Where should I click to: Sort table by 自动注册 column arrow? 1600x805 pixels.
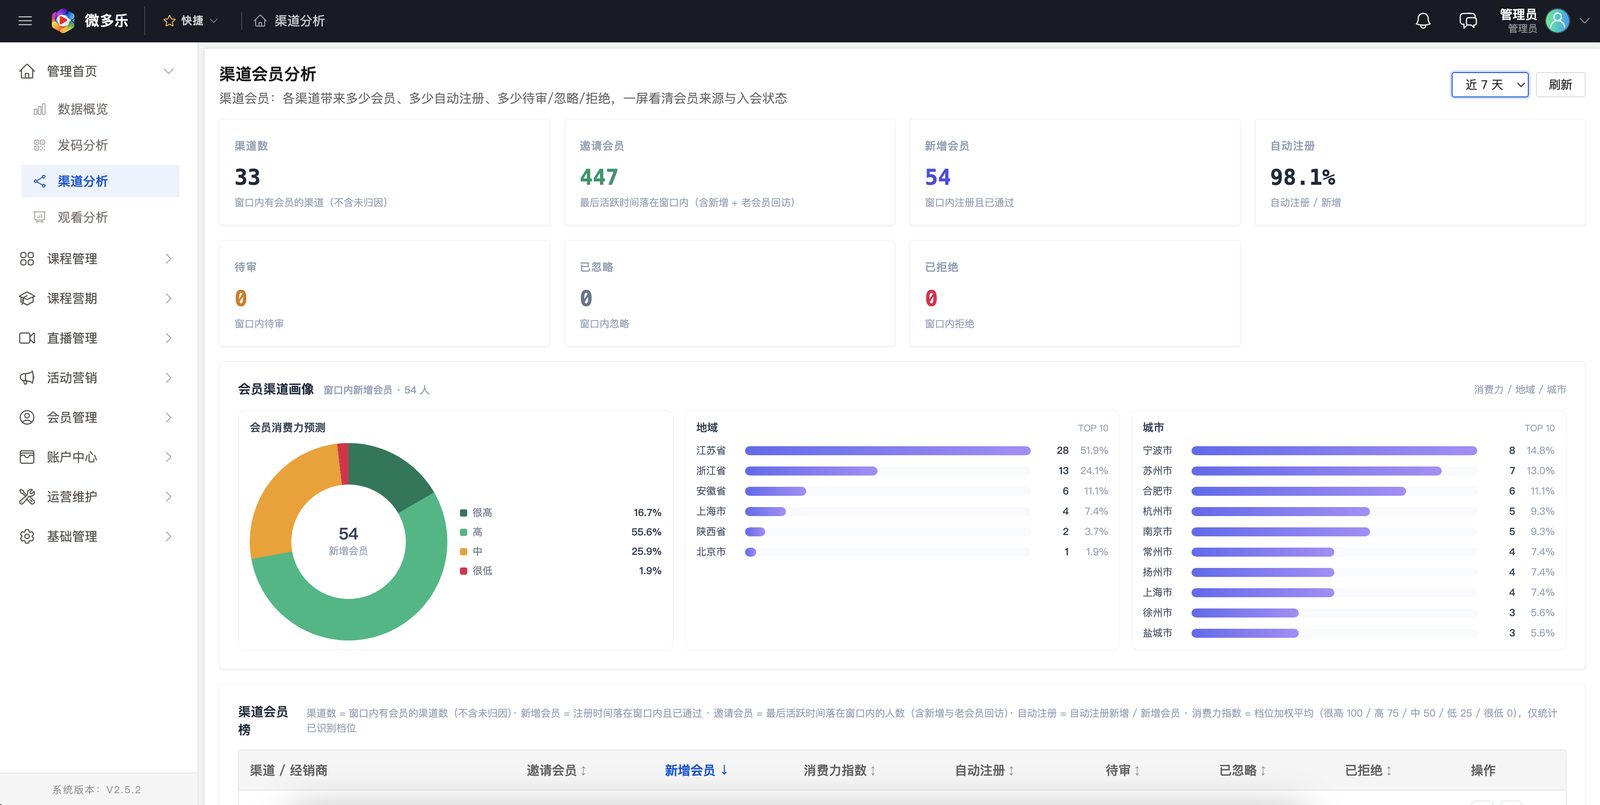1011,770
